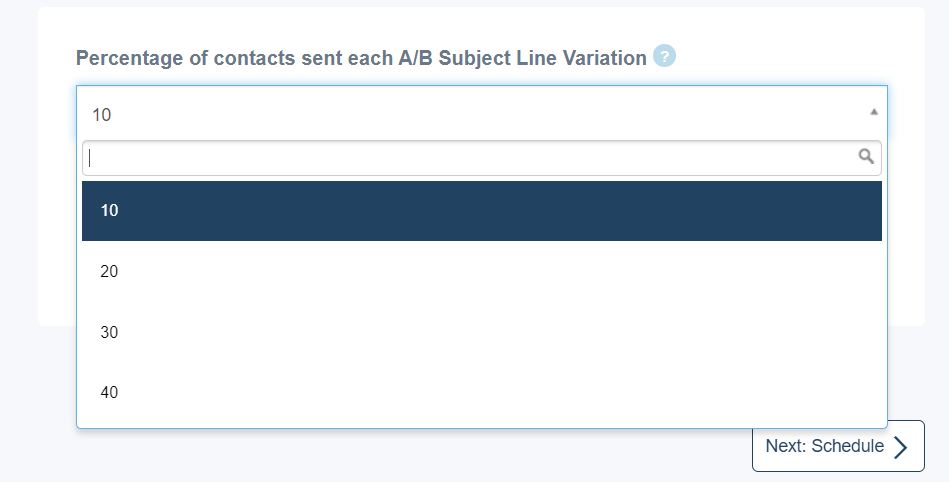Click the chevron arrow beside Next: Schedule
This screenshot has height=482, width=949.
(901, 447)
